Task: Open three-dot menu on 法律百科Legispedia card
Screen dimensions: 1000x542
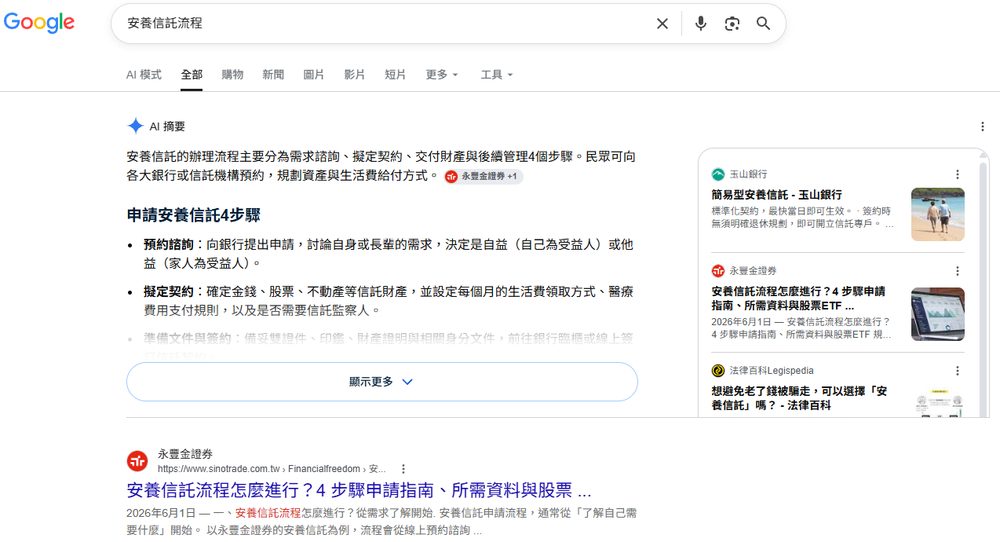Action: point(957,370)
